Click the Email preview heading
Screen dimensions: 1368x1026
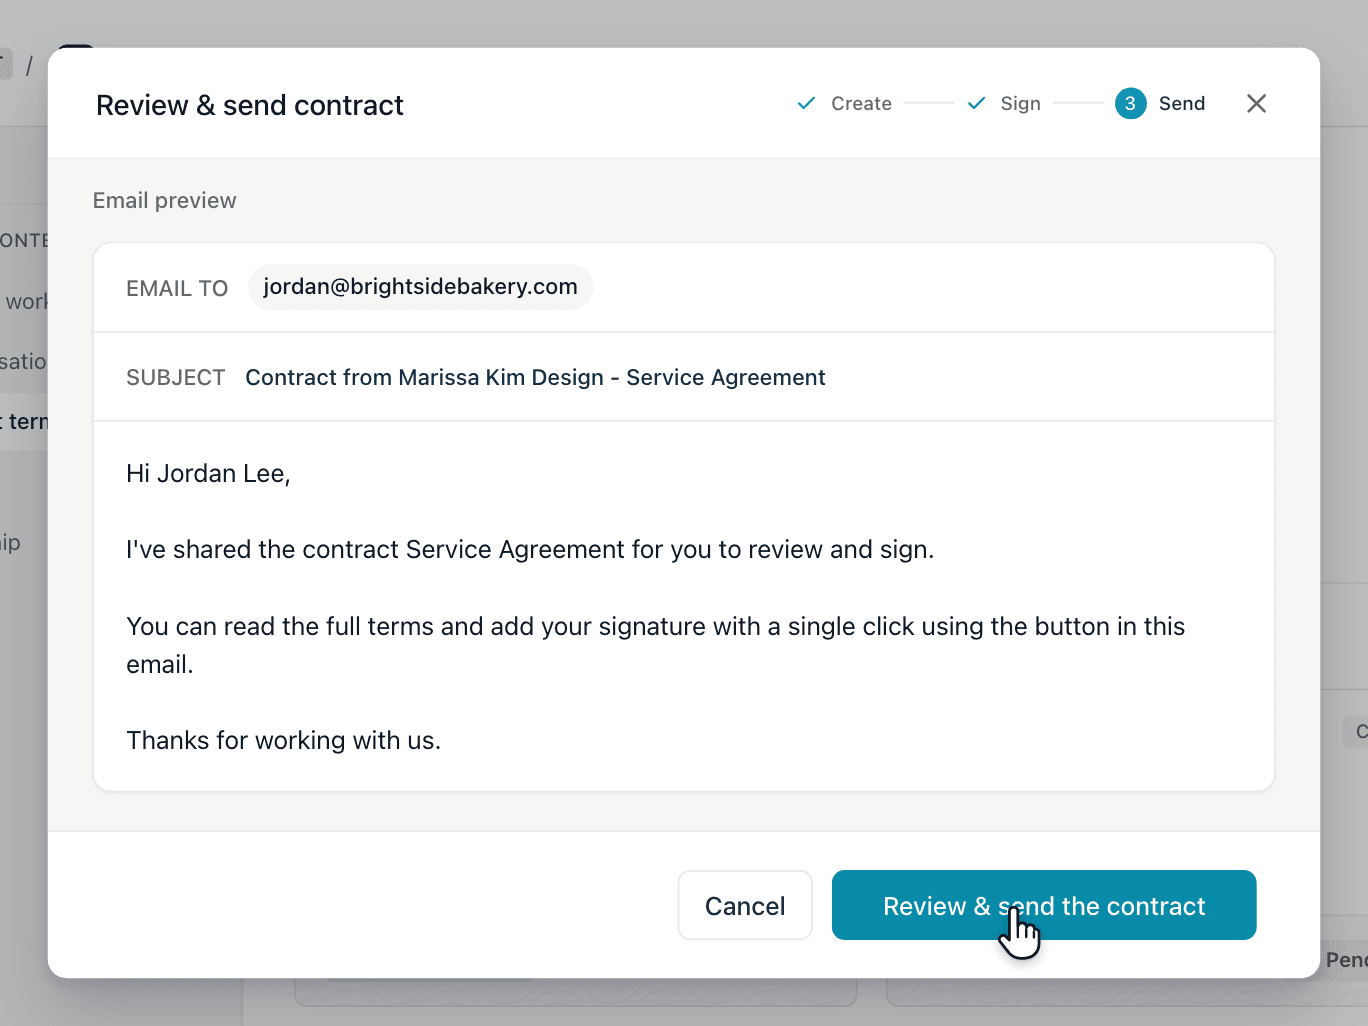pyautogui.click(x=165, y=200)
